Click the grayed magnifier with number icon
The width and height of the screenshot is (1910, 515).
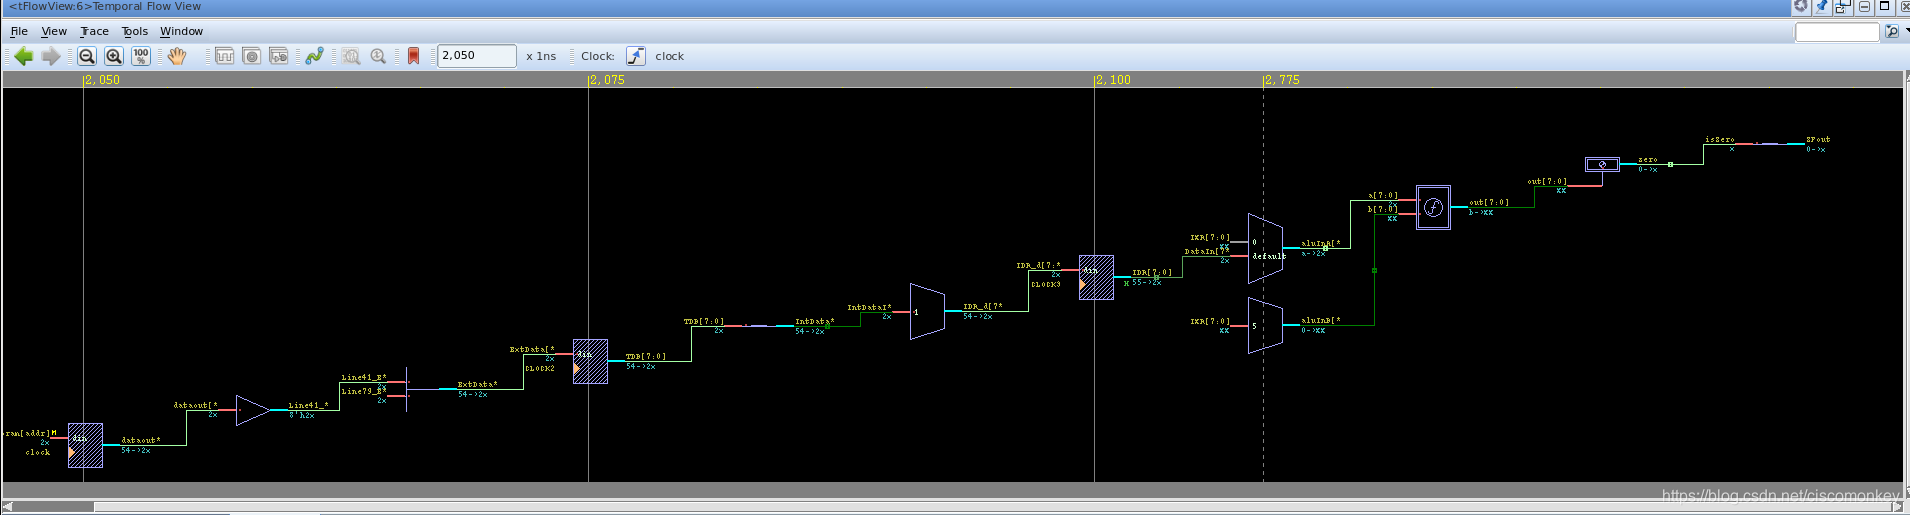(378, 56)
